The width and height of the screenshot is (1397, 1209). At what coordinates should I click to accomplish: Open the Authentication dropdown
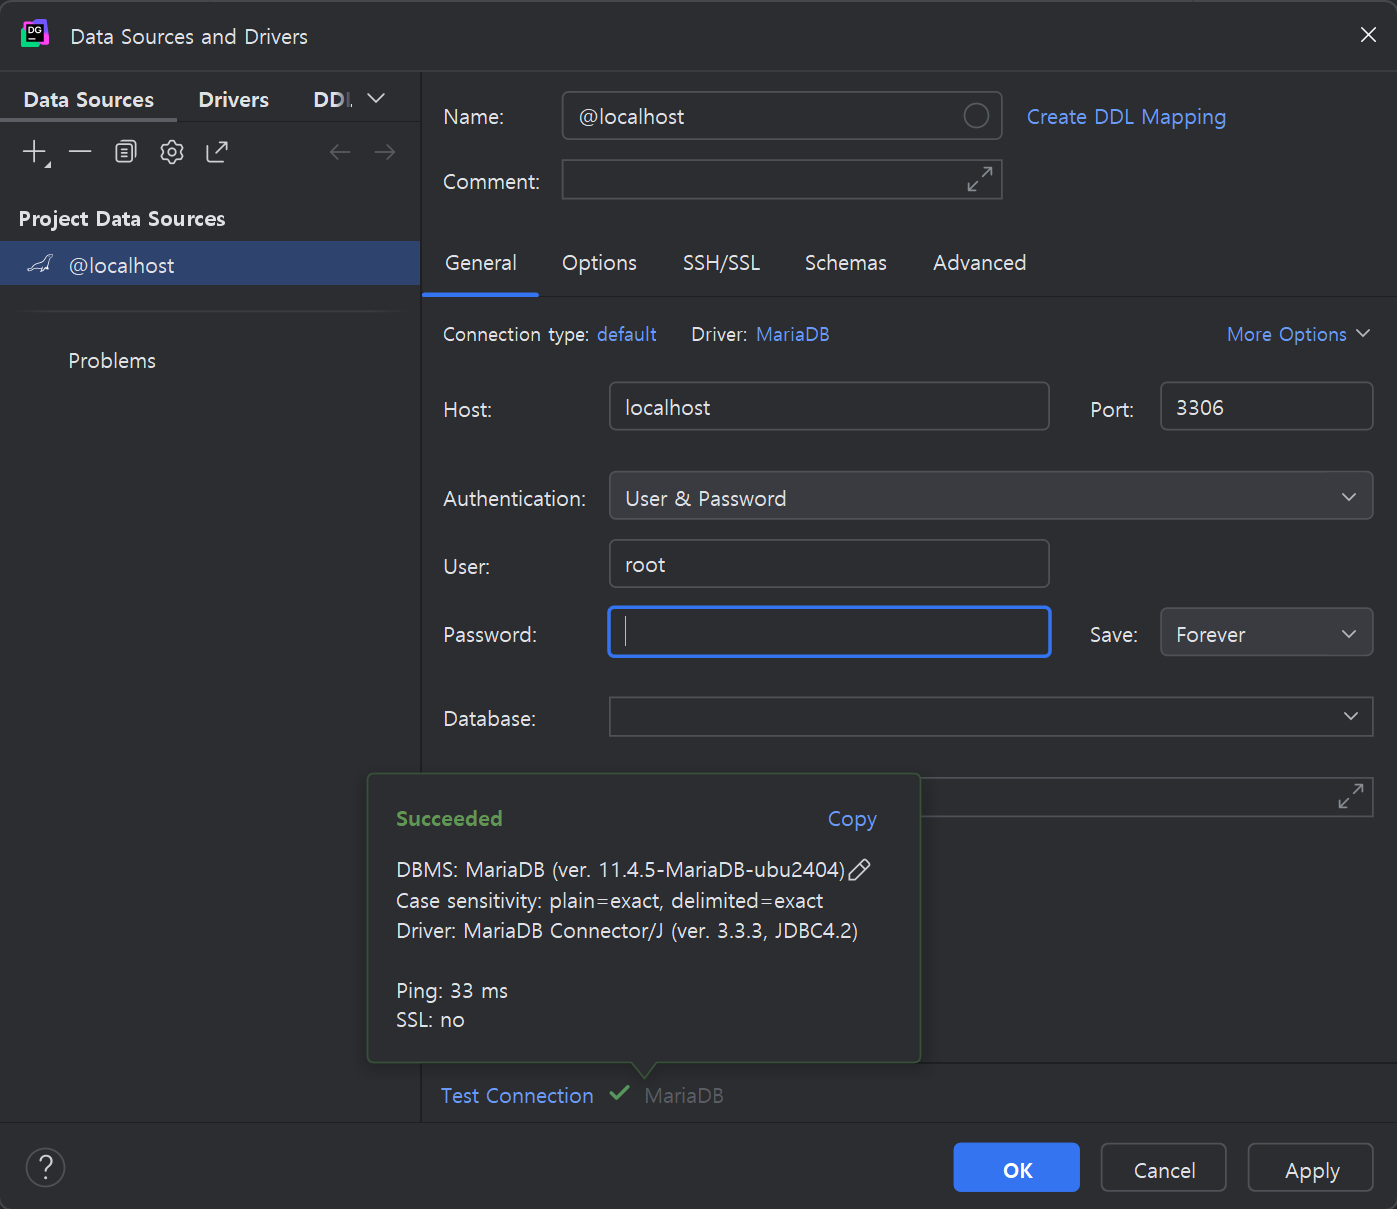point(991,496)
